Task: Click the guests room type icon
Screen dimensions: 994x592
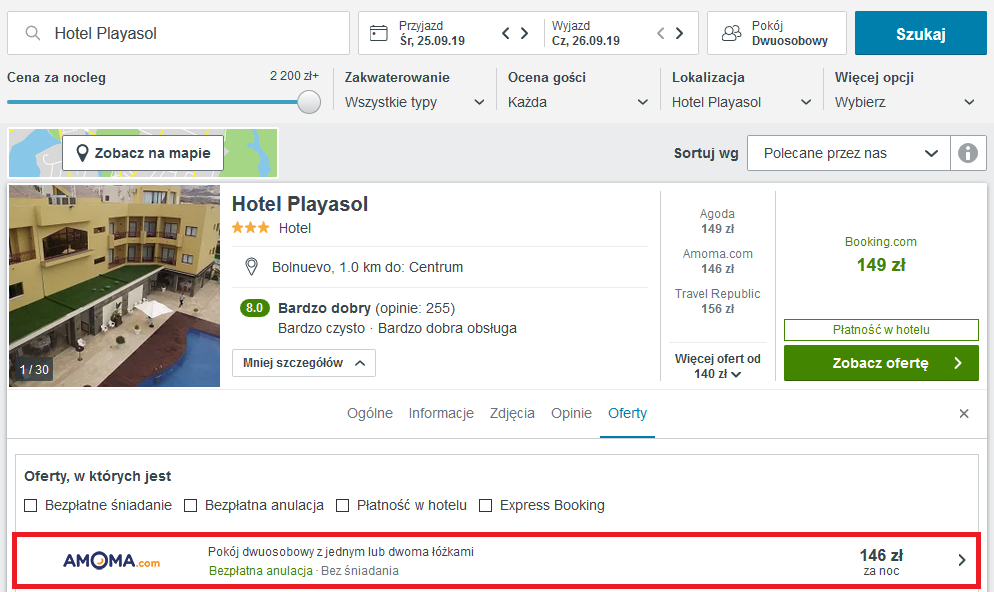Action: [x=732, y=33]
